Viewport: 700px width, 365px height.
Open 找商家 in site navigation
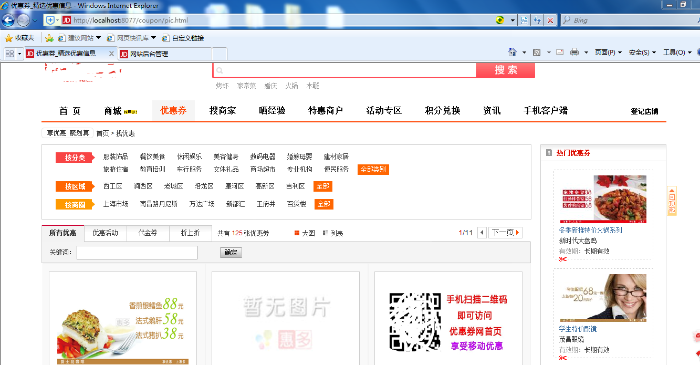tap(222, 111)
